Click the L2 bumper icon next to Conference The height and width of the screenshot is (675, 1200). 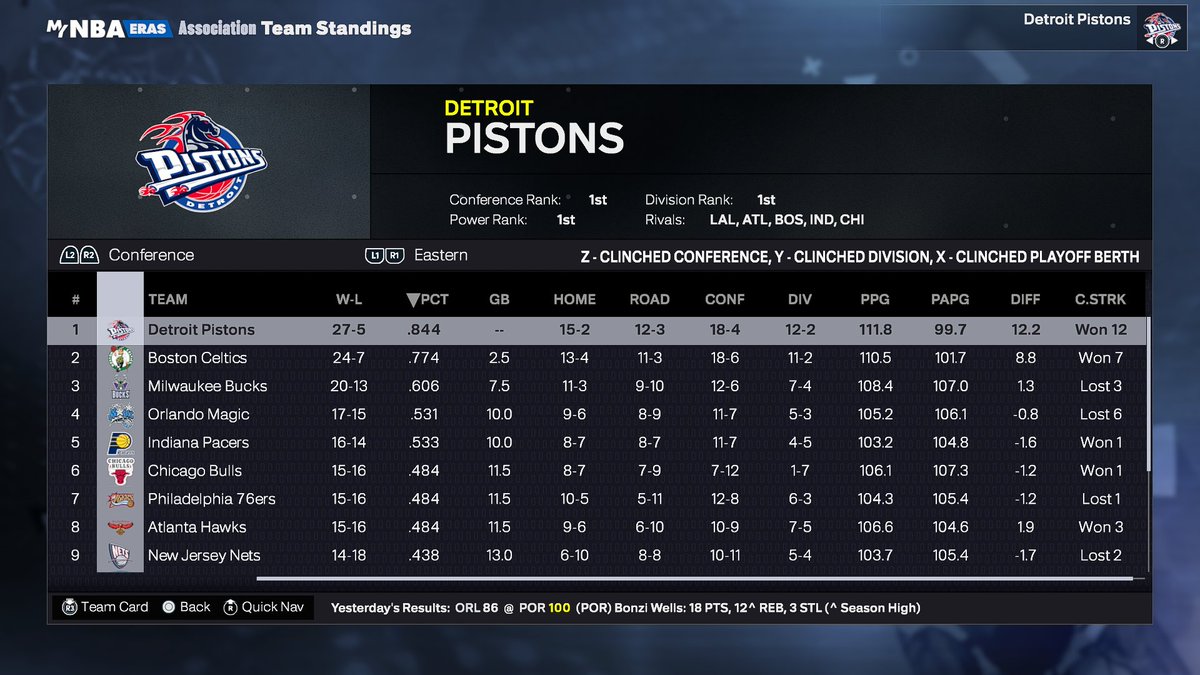pos(69,255)
